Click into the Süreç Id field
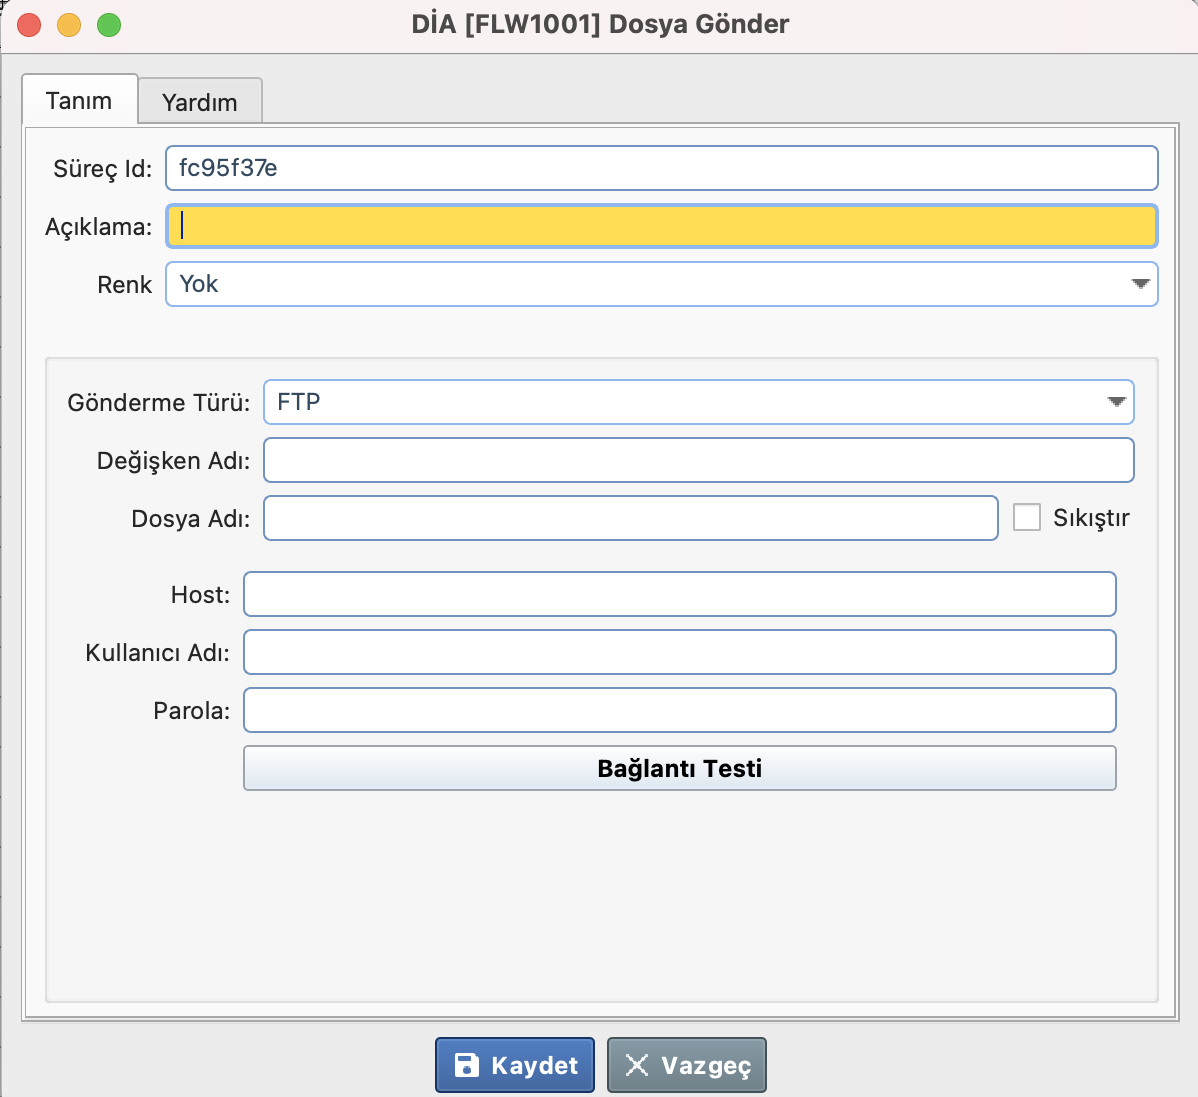This screenshot has width=1198, height=1097. (660, 168)
